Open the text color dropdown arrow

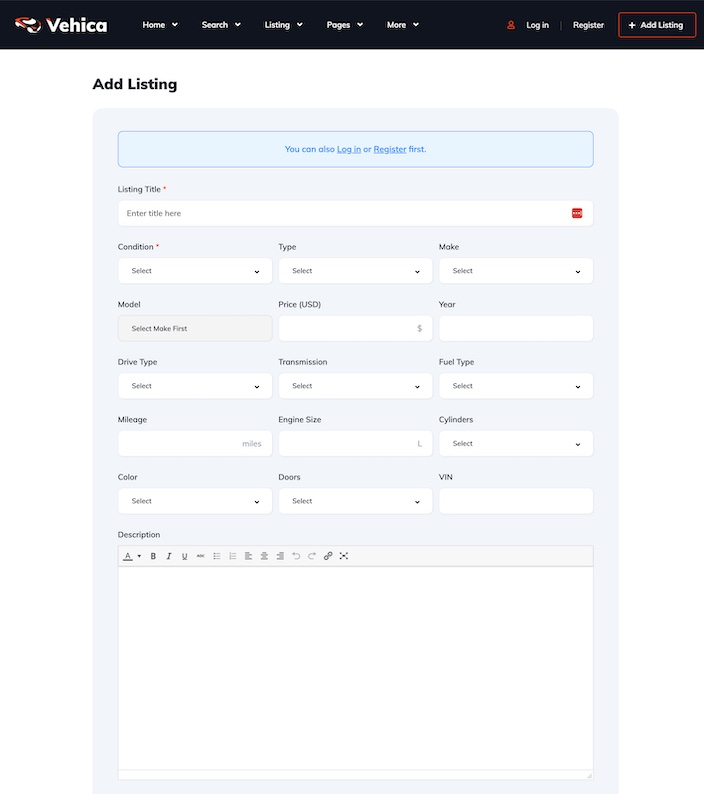tap(139, 556)
